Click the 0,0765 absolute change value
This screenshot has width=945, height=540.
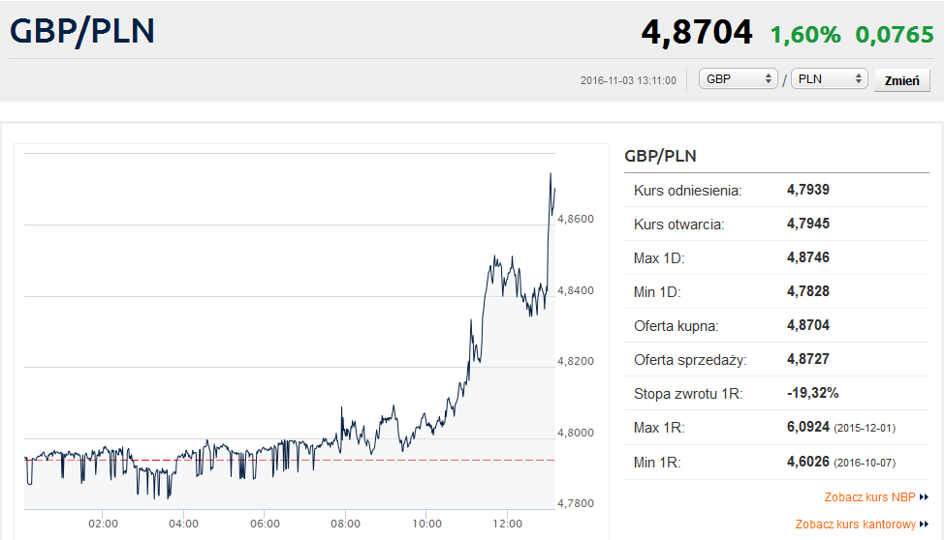tap(894, 35)
